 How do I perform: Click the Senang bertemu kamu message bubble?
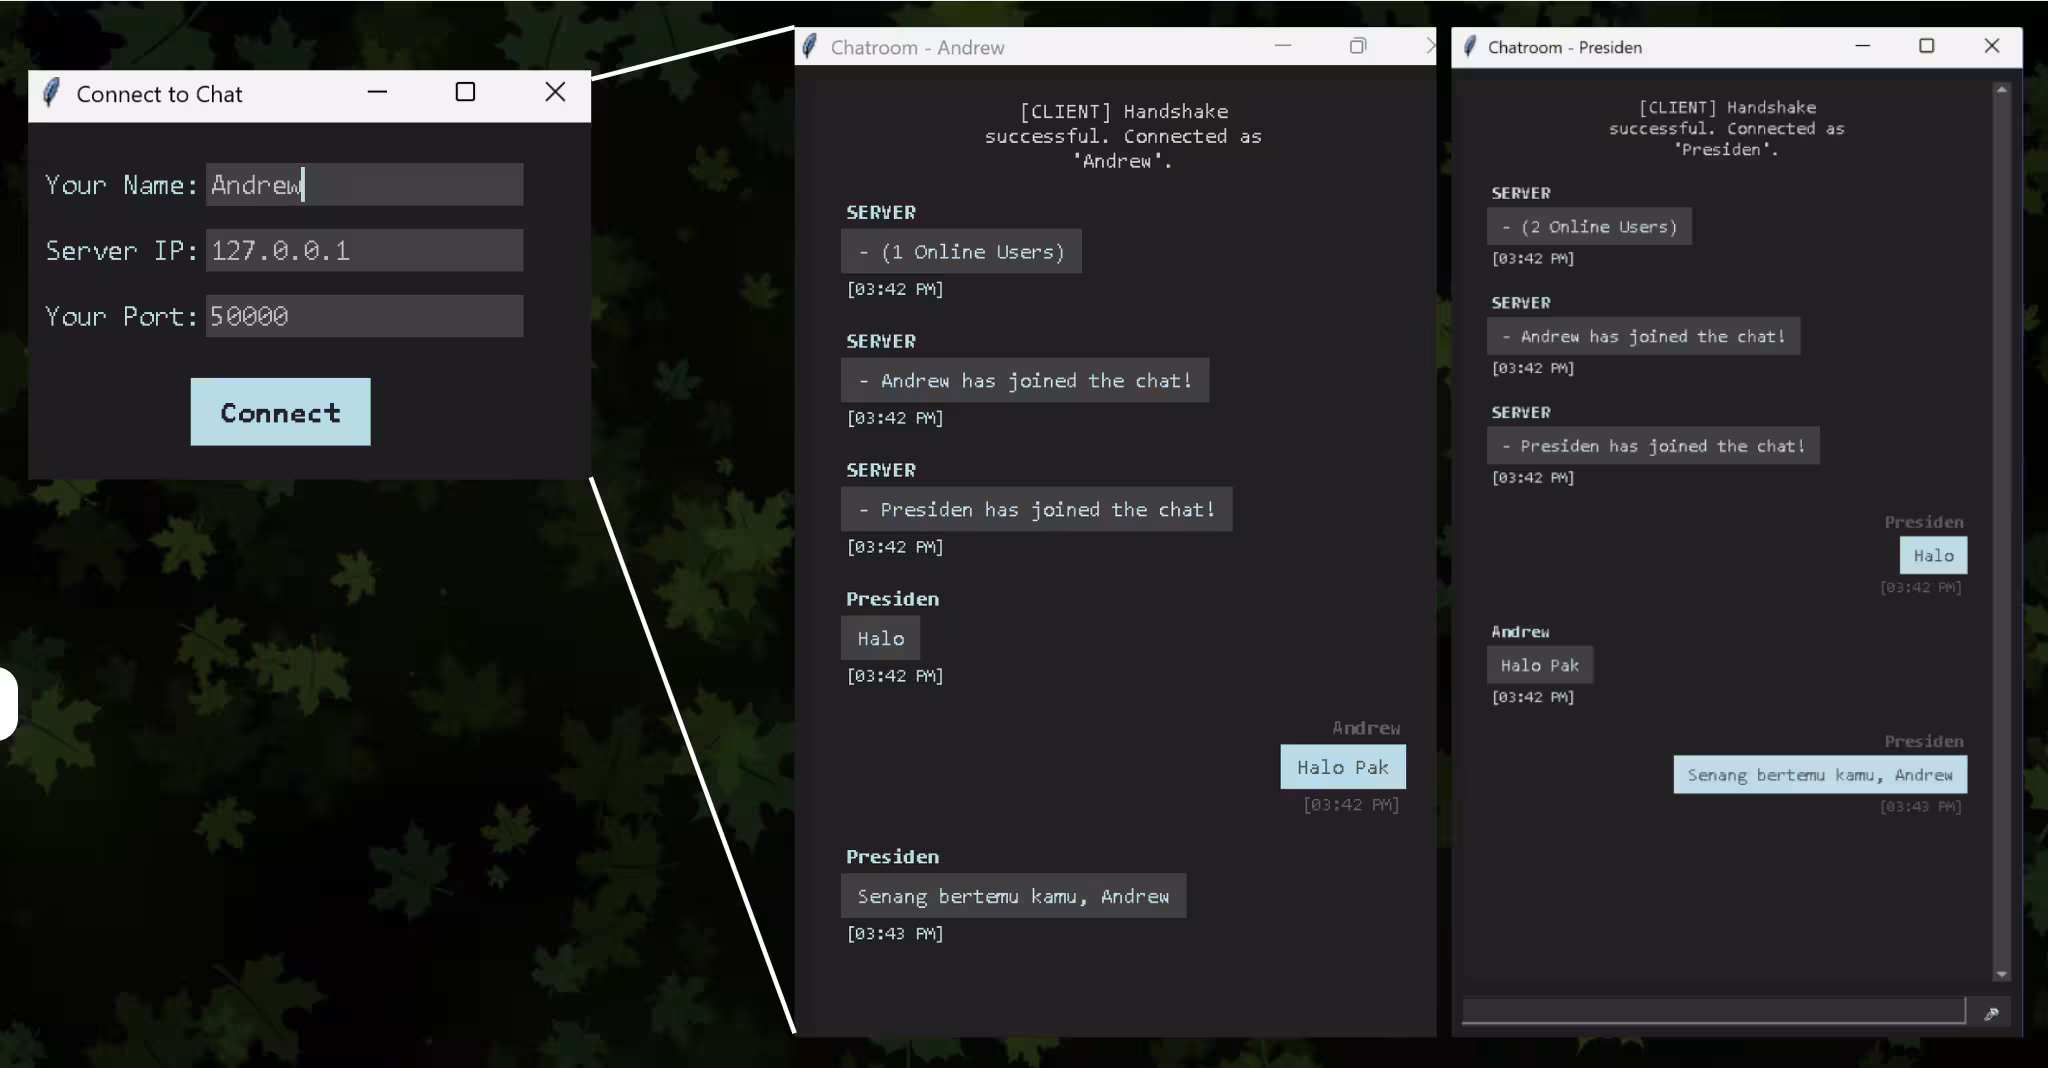[1012, 895]
